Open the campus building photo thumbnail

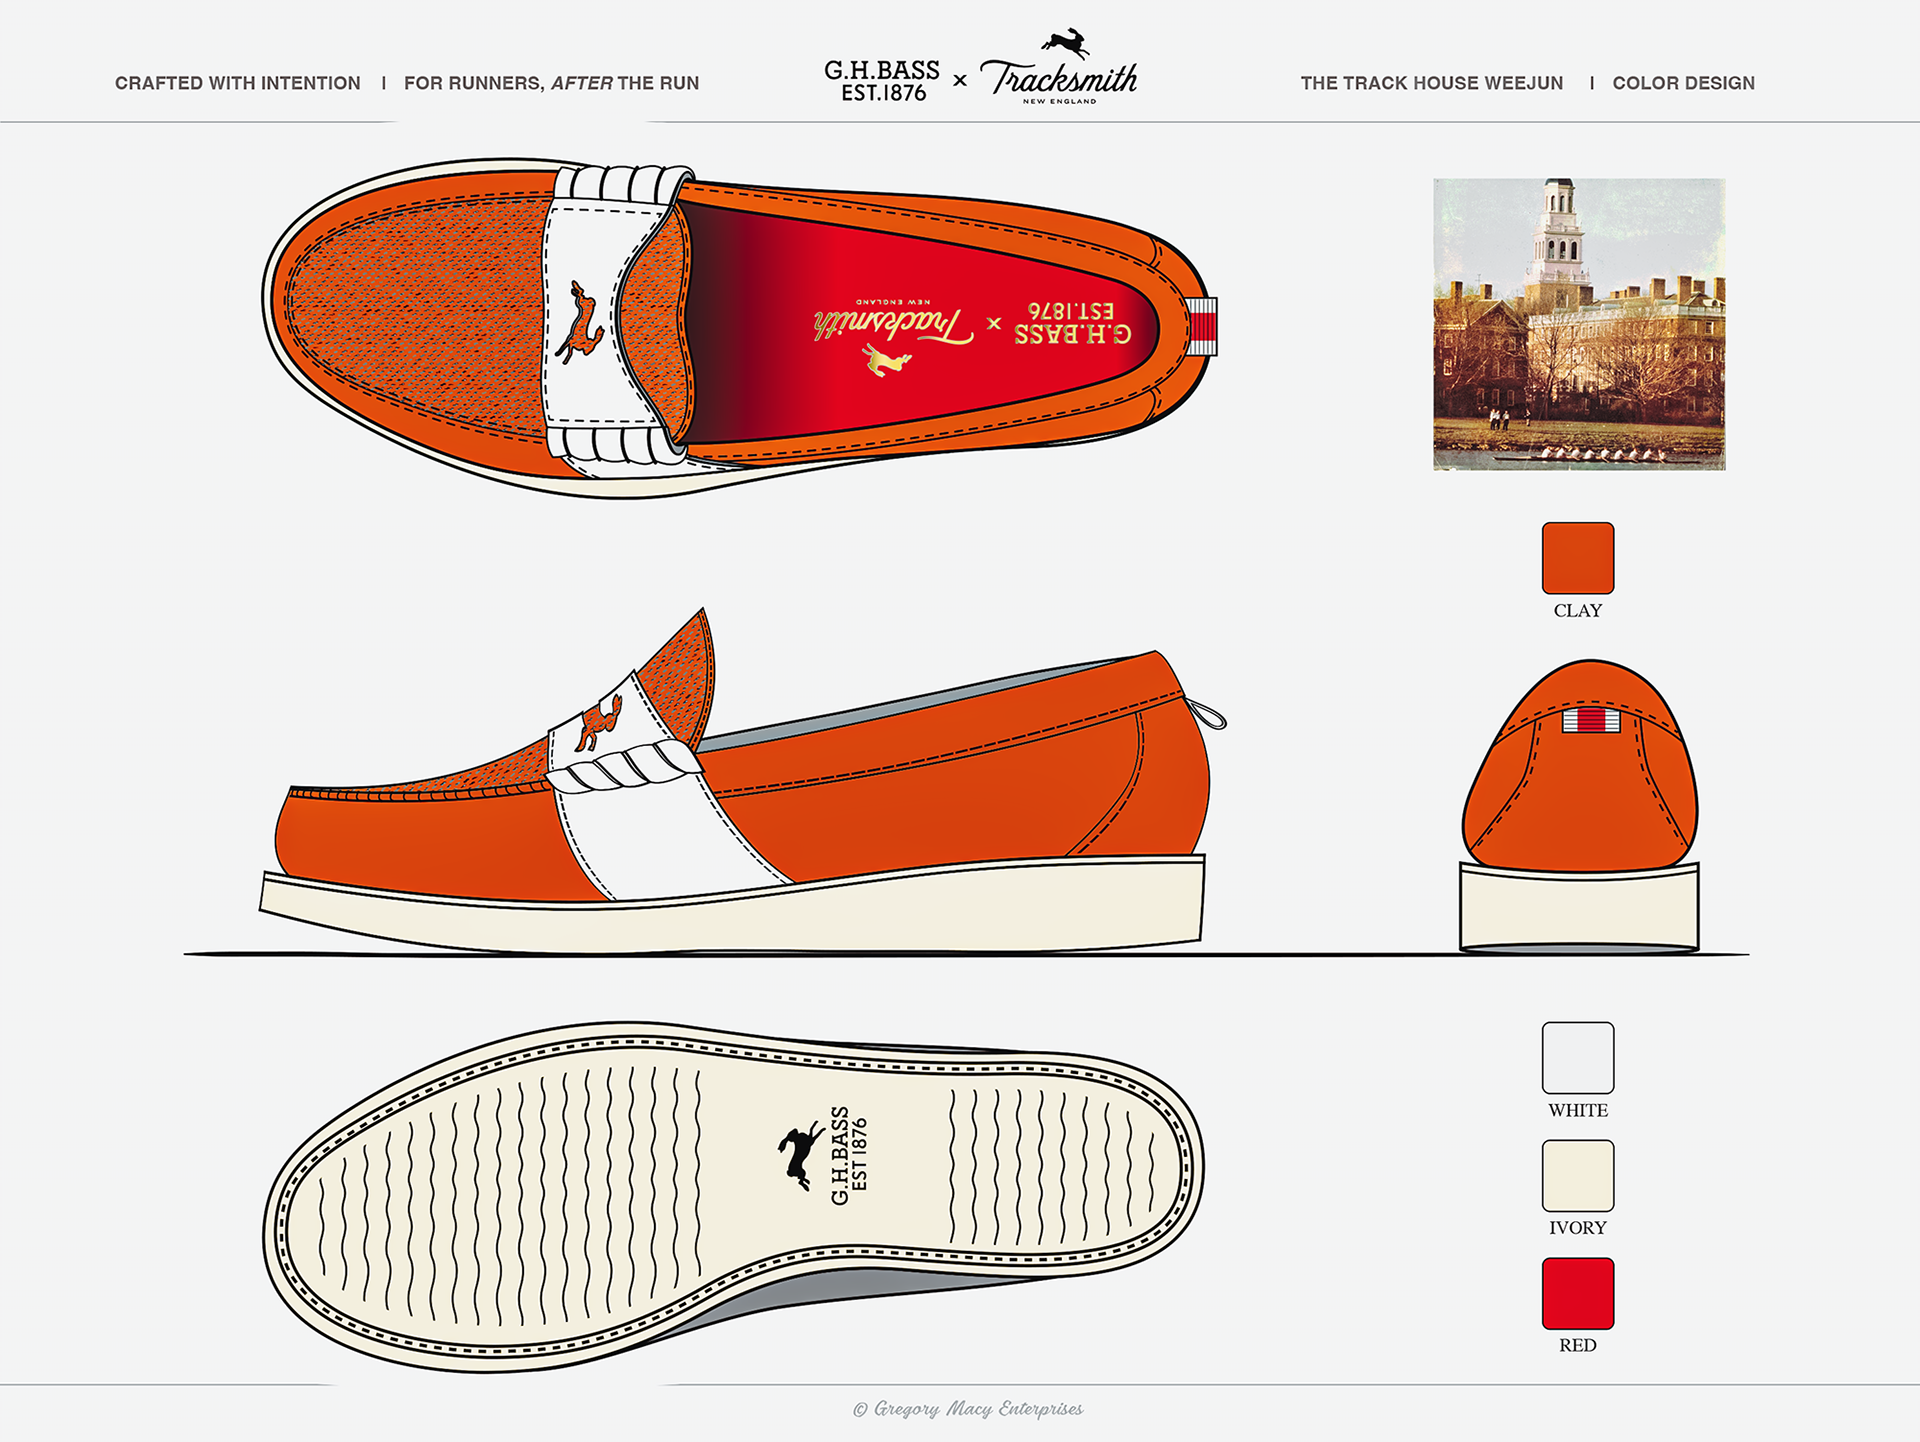click(x=1578, y=324)
